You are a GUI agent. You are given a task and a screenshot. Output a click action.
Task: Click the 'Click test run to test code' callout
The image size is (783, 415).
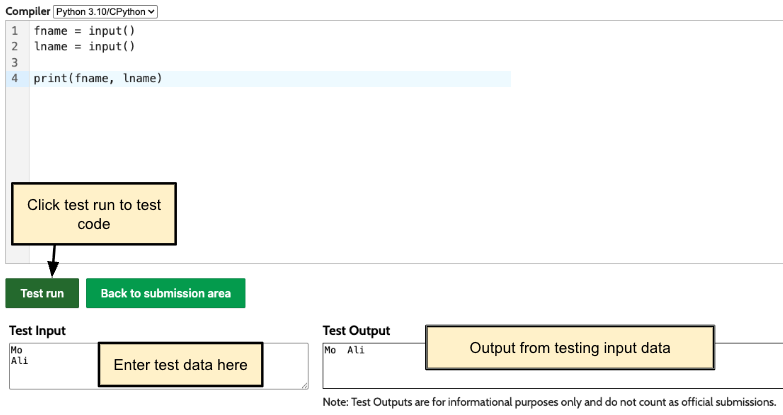pos(94,214)
